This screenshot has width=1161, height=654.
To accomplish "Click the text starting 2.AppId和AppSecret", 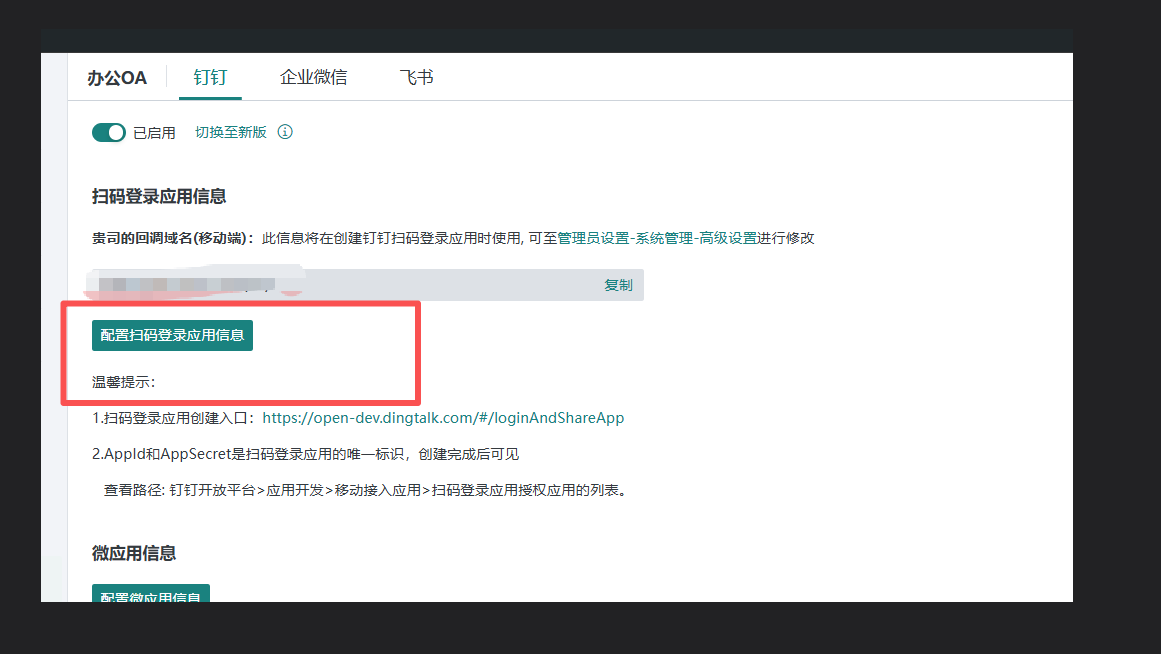I will point(305,454).
